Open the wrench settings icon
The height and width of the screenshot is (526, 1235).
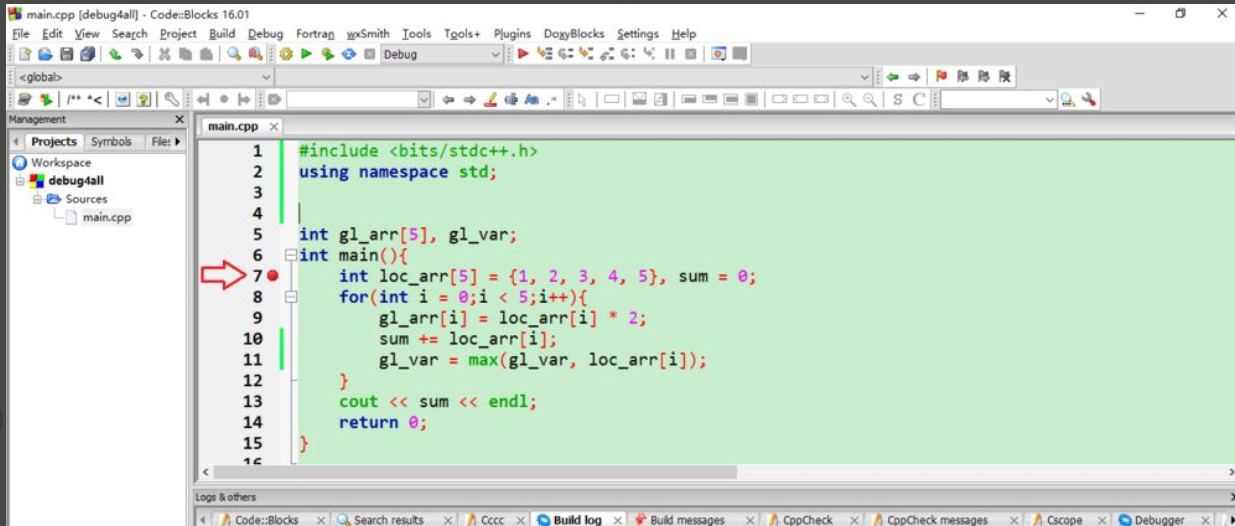(1089, 99)
